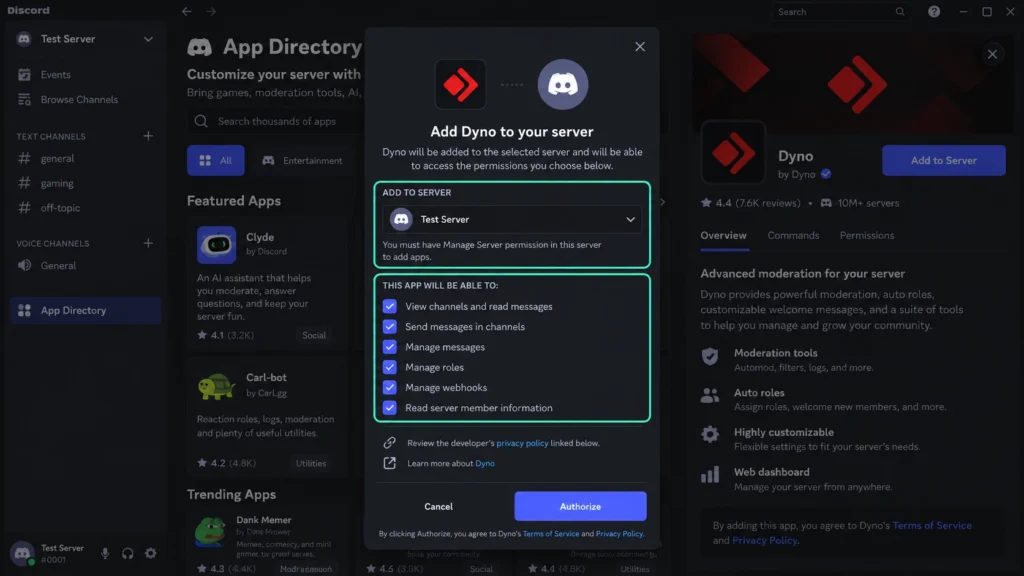This screenshot has width=1024, height=576.
Task: Click the 10M+ servers label
Action: (x=859, y=203)
